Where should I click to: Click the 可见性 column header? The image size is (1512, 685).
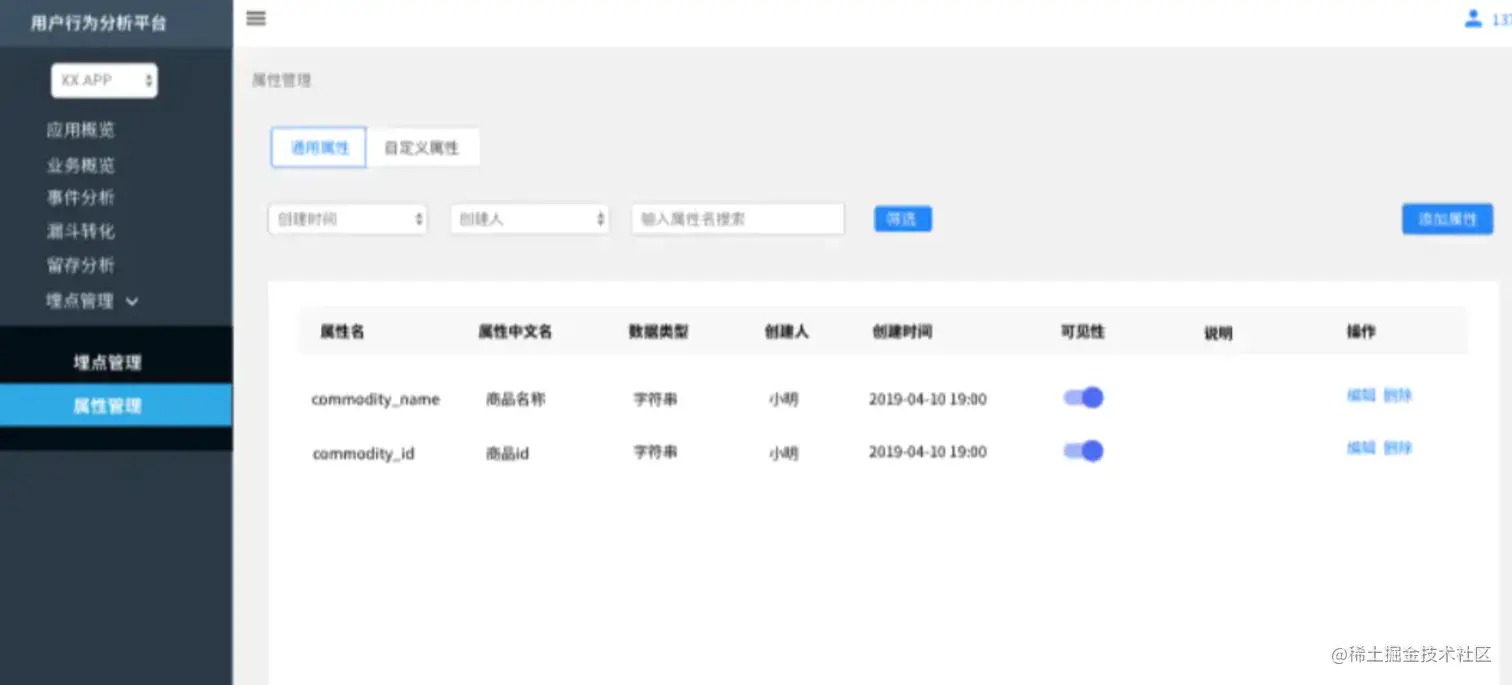1083,331
